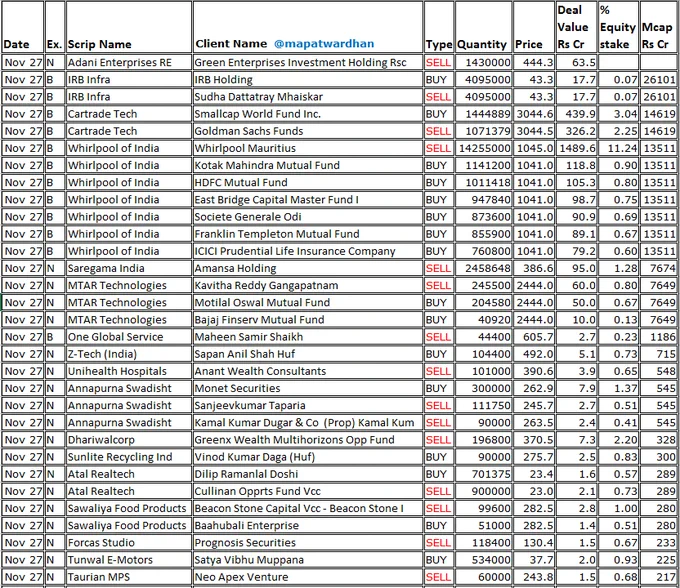Select 'Dilip Ramanlal Doshi' cell
680x588 pixels.
click(308, 474)
